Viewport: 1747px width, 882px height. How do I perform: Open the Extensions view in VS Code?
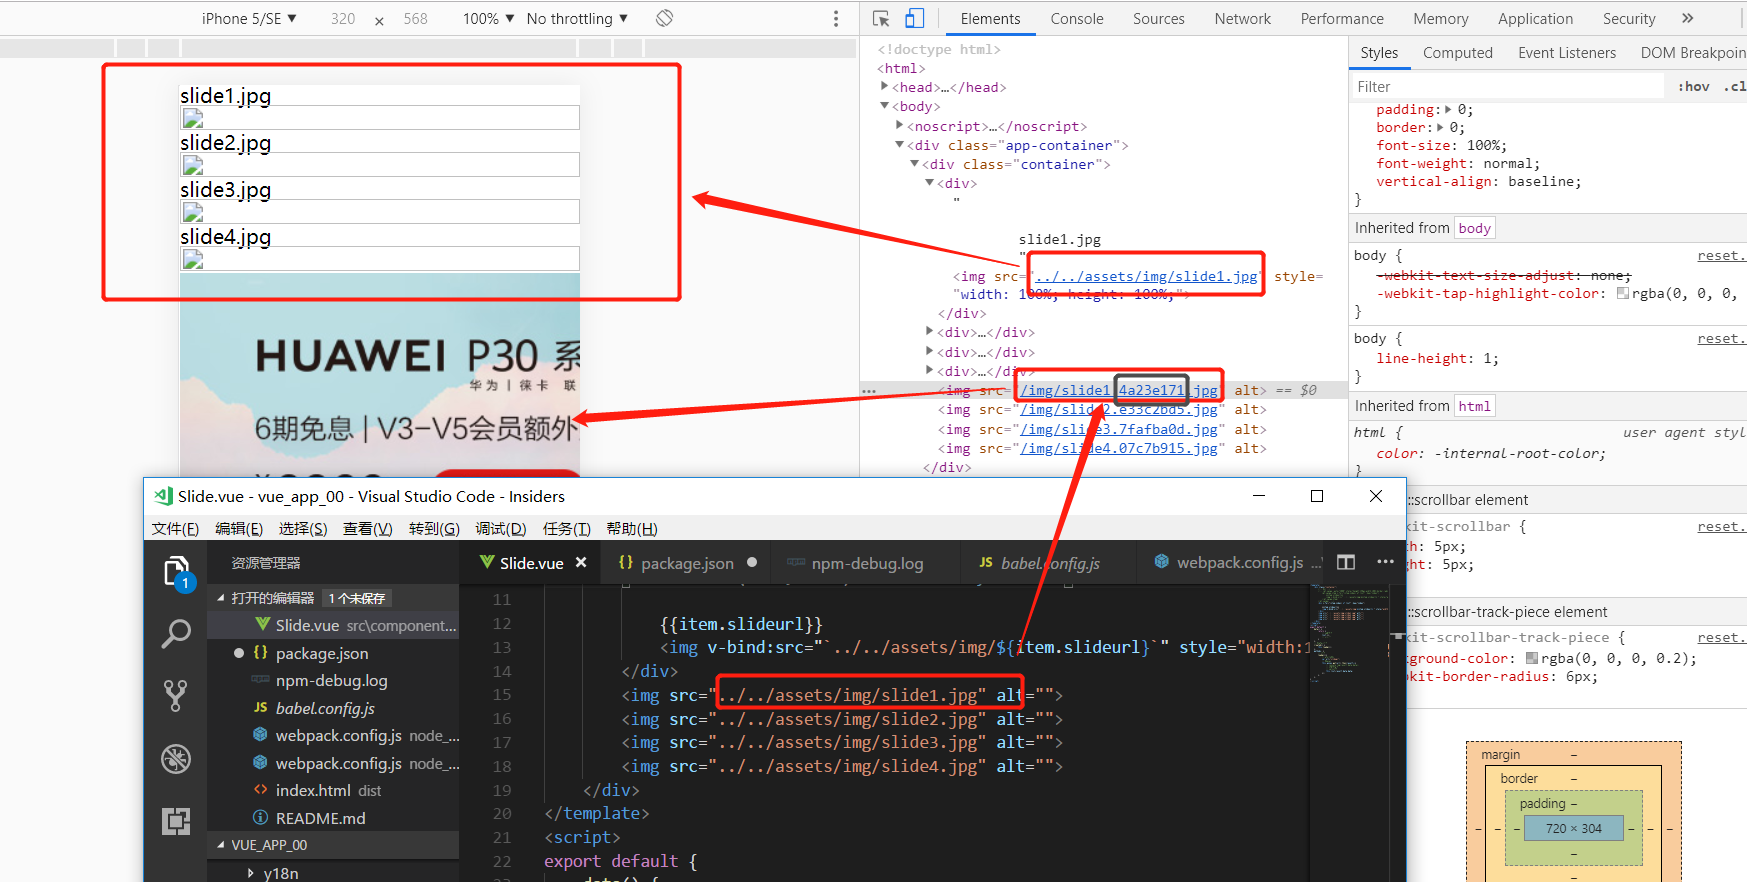(176, 821)
